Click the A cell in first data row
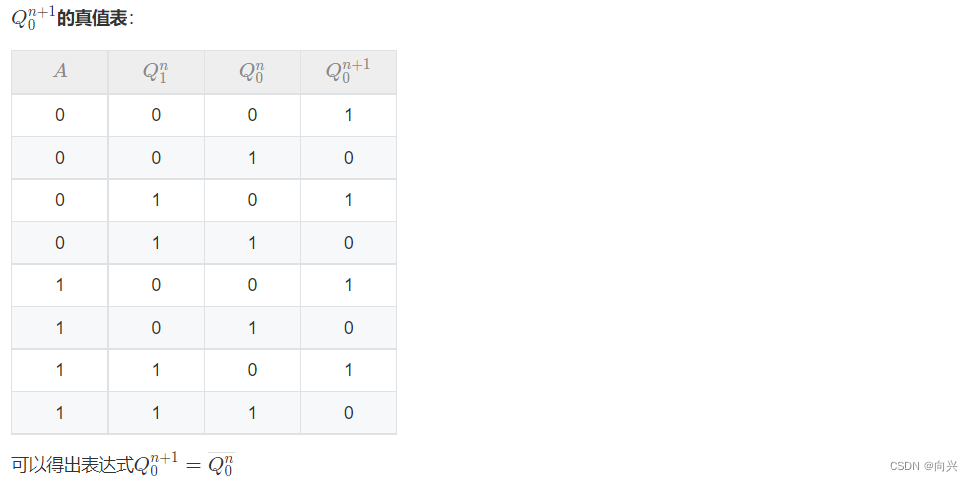Viewport: 973px width, 481px height. click(x=60, y=116)
